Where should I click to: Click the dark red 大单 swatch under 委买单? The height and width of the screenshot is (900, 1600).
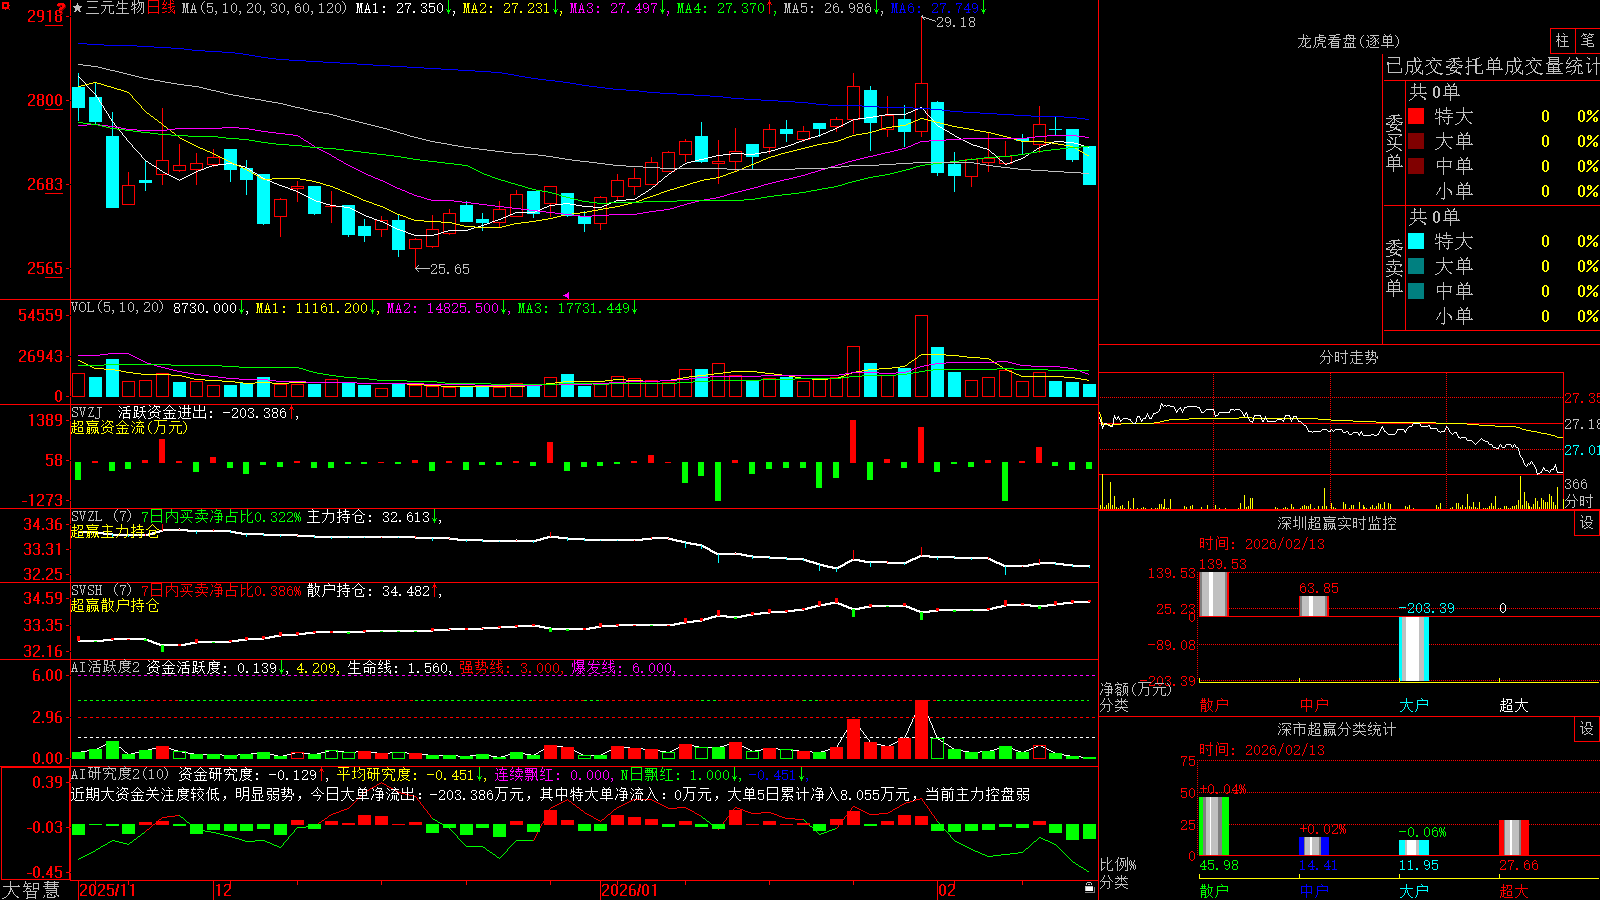pos(1416,141)
